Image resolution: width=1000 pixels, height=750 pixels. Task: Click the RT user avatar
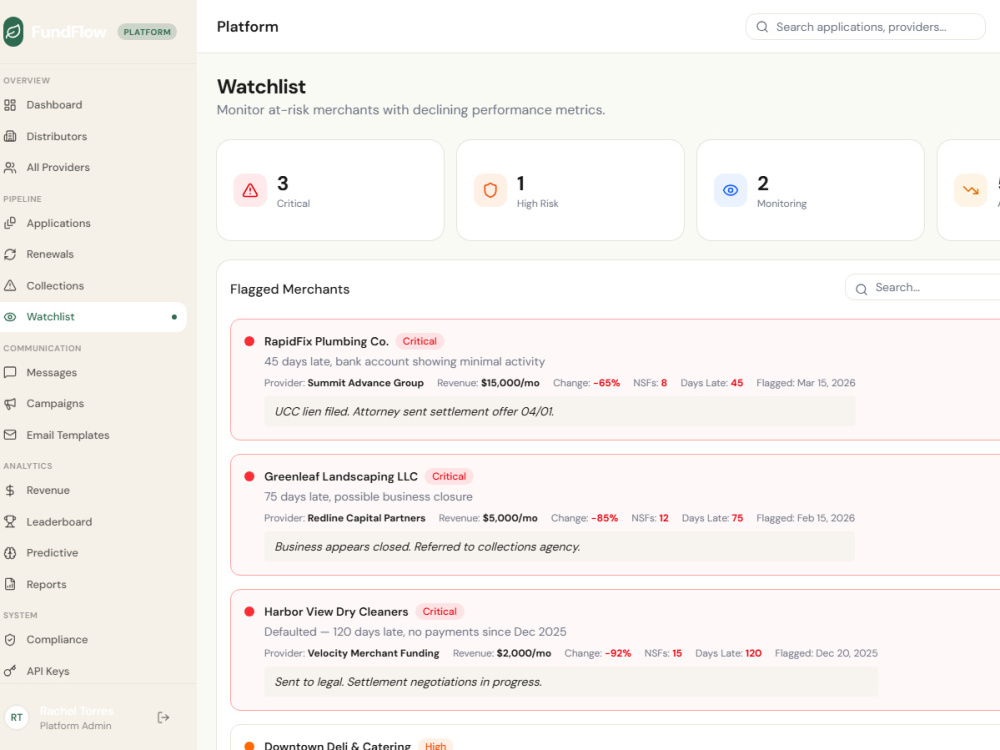(17, 717)
